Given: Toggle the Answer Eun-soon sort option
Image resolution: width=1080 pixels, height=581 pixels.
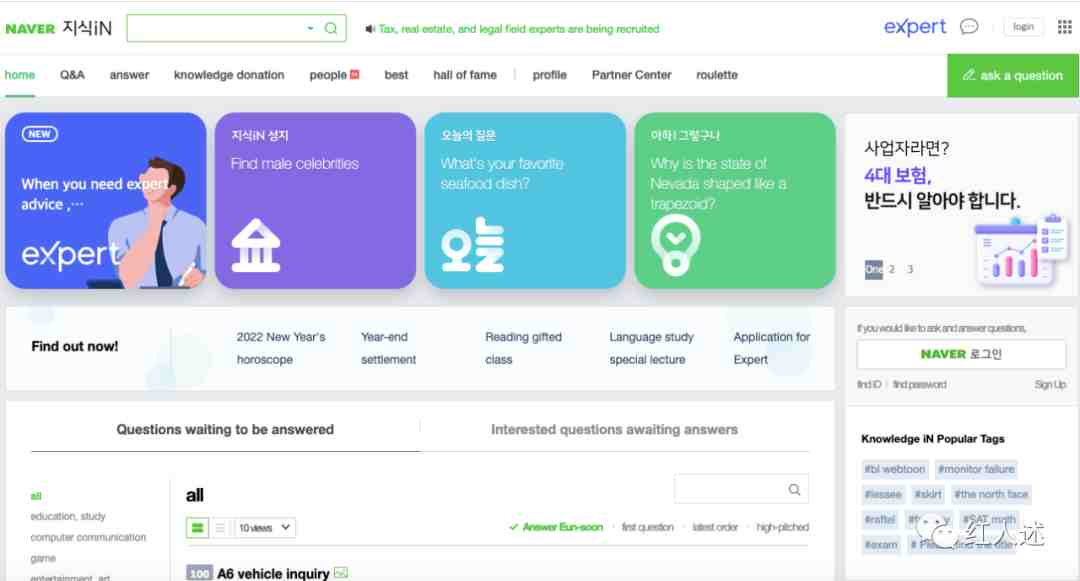Looking at the screenshot, I should click(556, 527).
